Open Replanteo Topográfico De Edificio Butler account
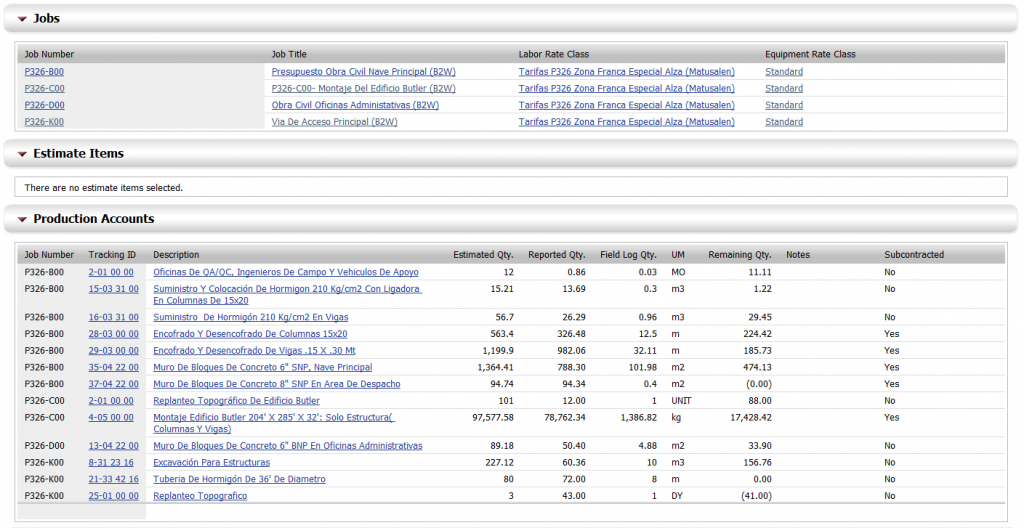This screenshot has height=528, width=1024. pyautogui.click(x=236, y=401)
